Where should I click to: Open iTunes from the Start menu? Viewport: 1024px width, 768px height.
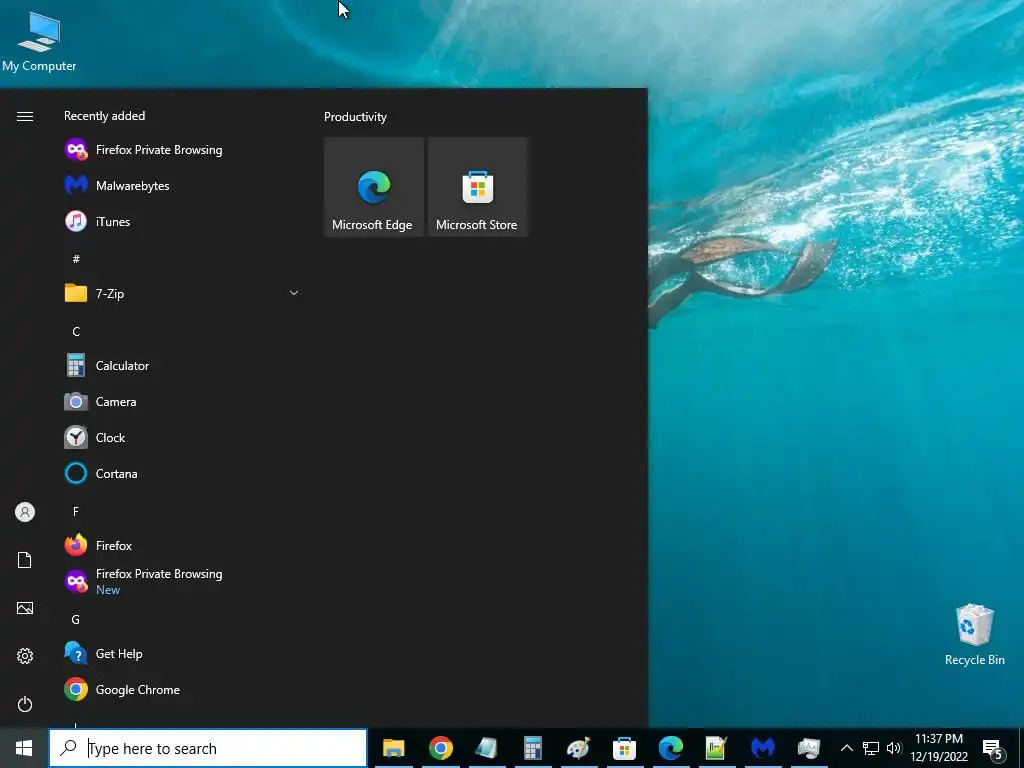tap(183, 221)
